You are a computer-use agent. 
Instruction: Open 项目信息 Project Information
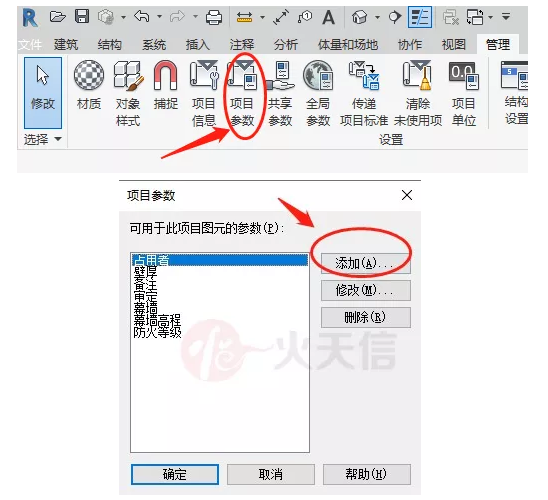pyautogui.click(x=204, y=93)
